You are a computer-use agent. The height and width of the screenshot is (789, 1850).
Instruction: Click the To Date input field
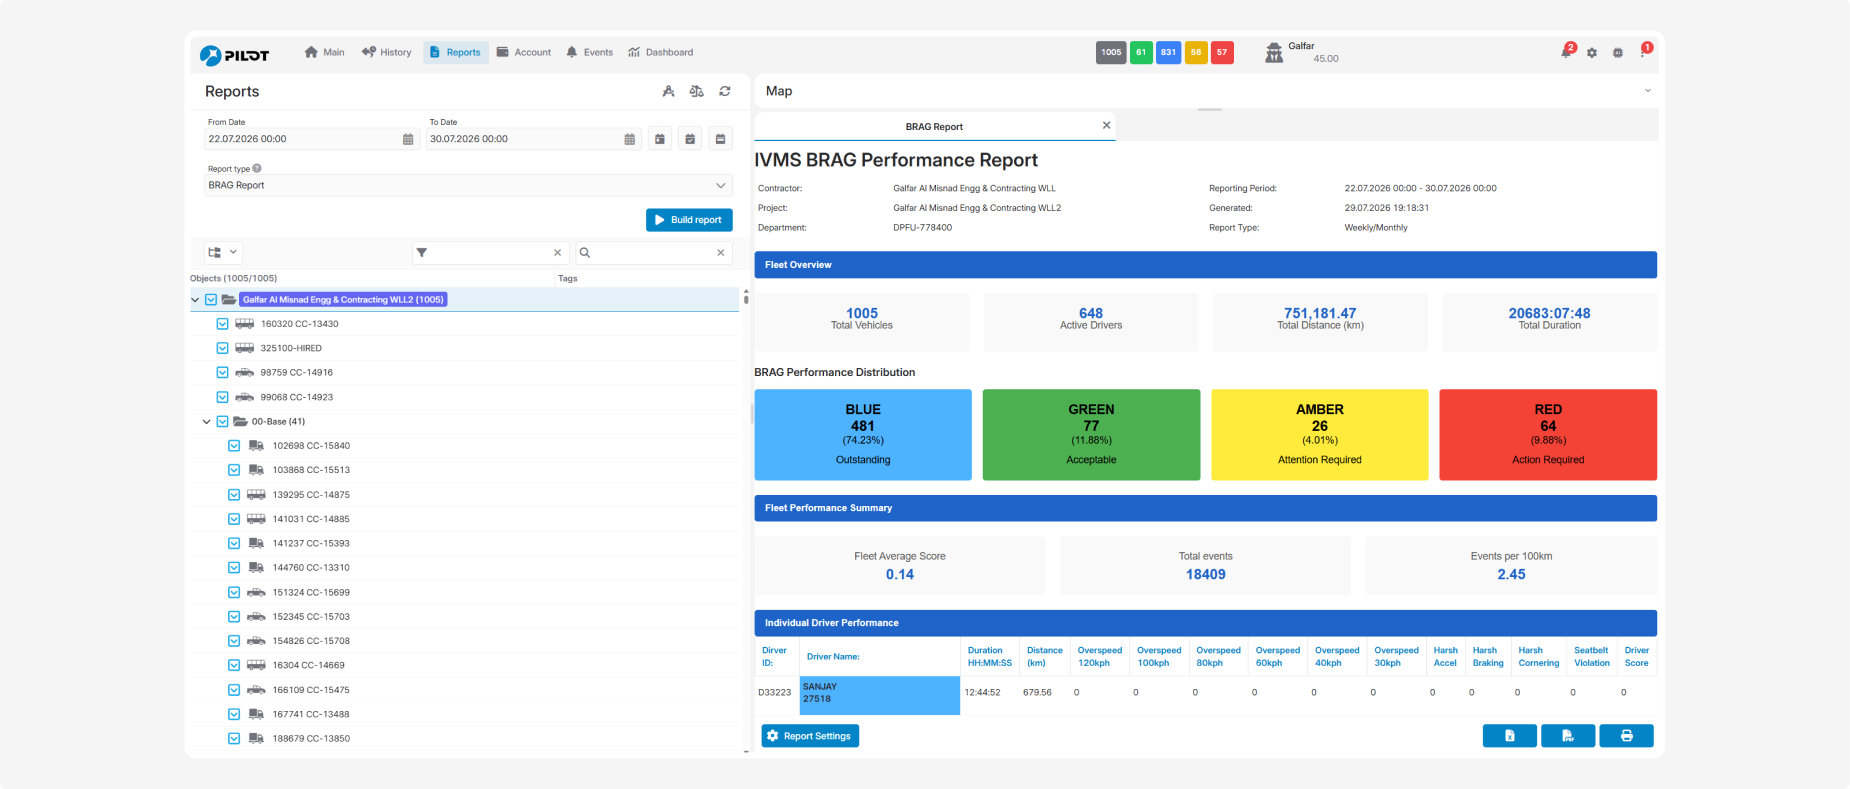tap(523, 139)
